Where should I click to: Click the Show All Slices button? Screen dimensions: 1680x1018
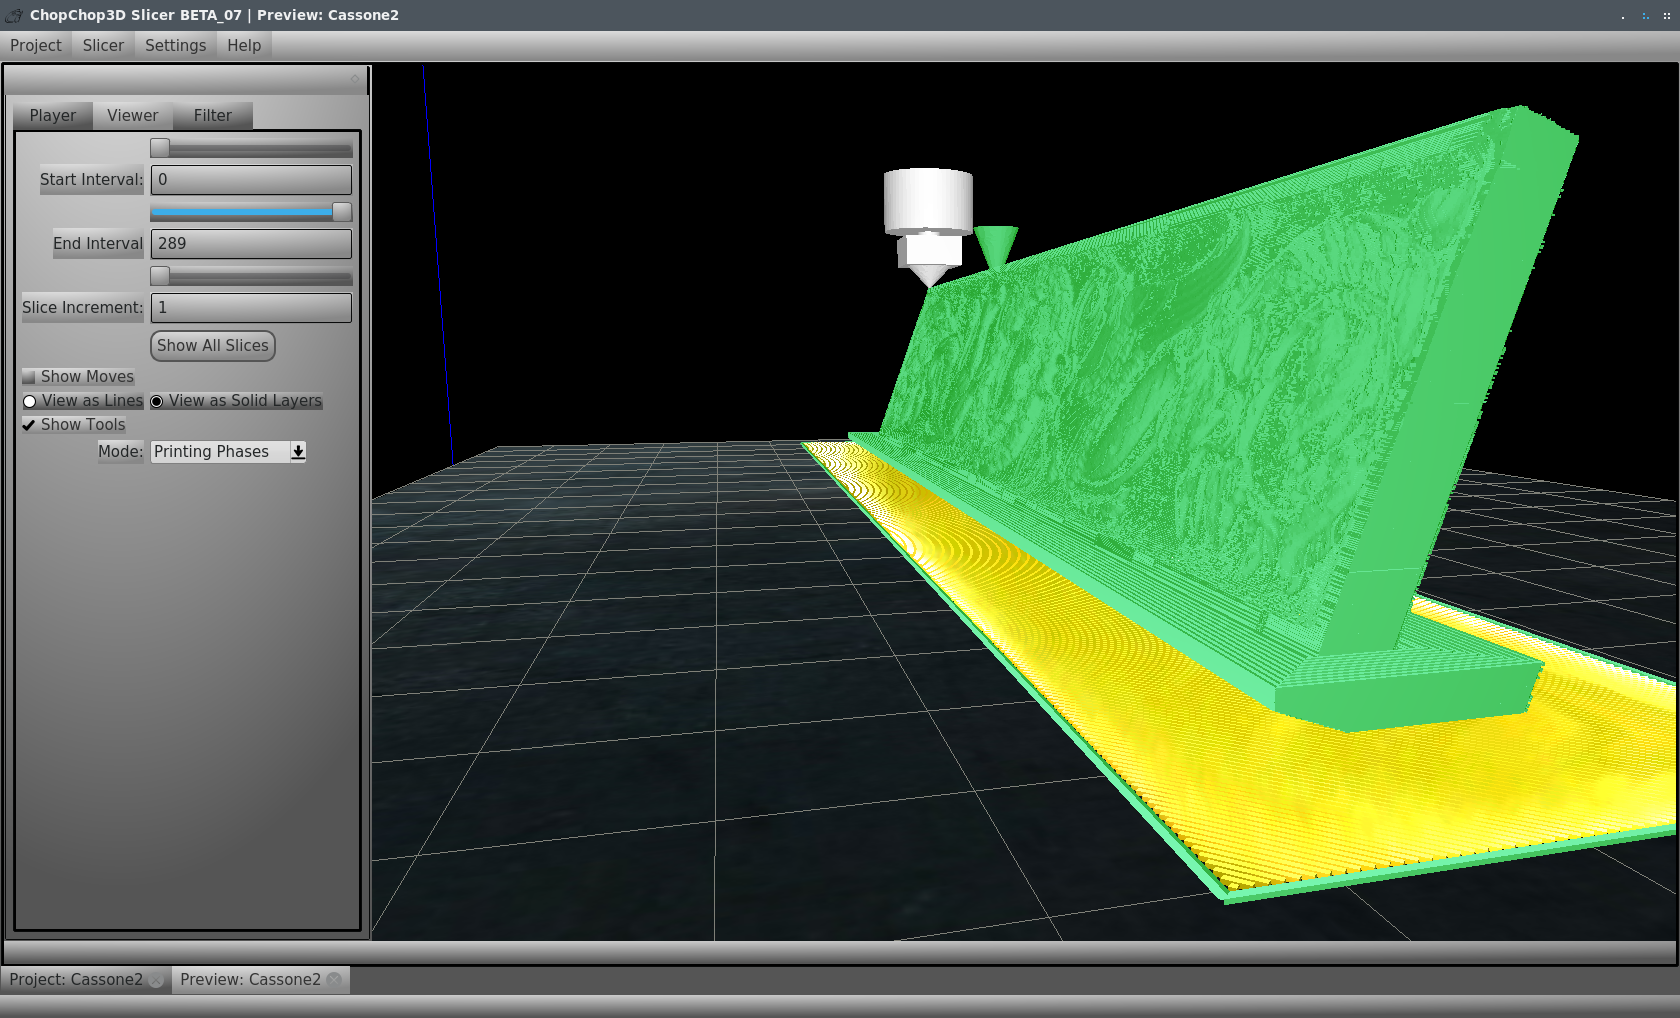(x=213, y=346)
